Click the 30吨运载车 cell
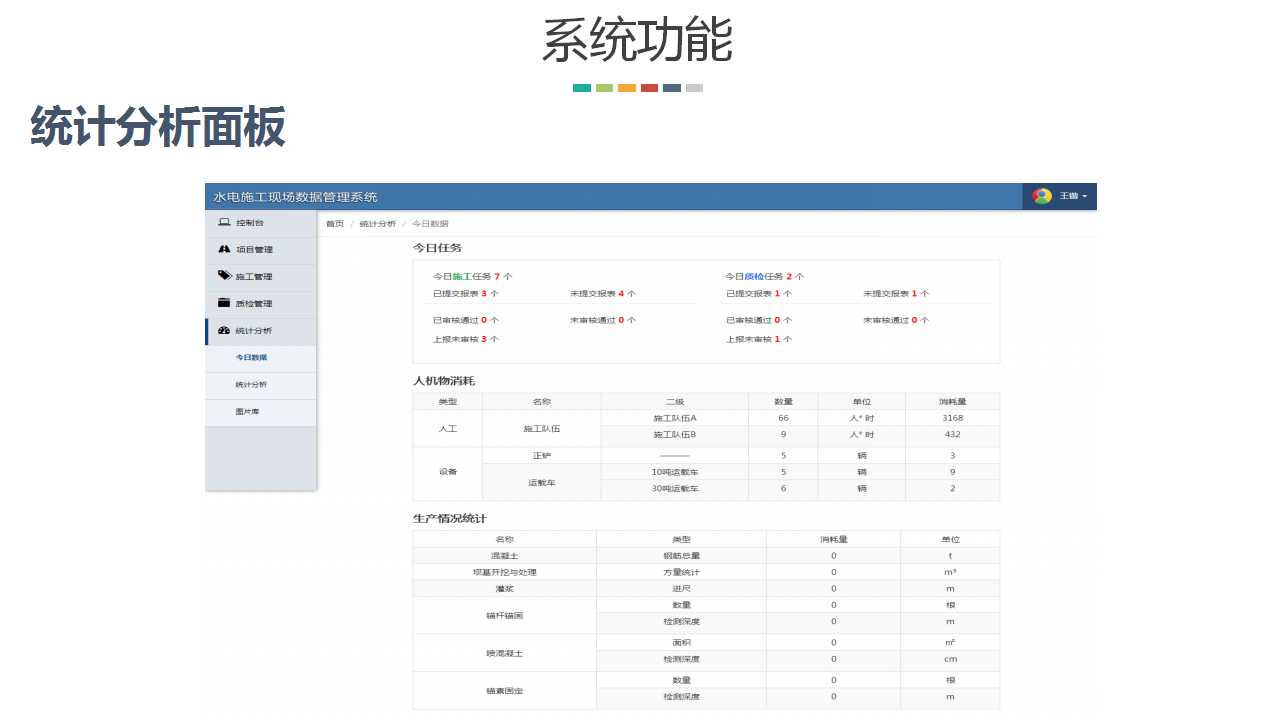The image size is (1280, 720). pyautogui.click(x=674, y=489)
